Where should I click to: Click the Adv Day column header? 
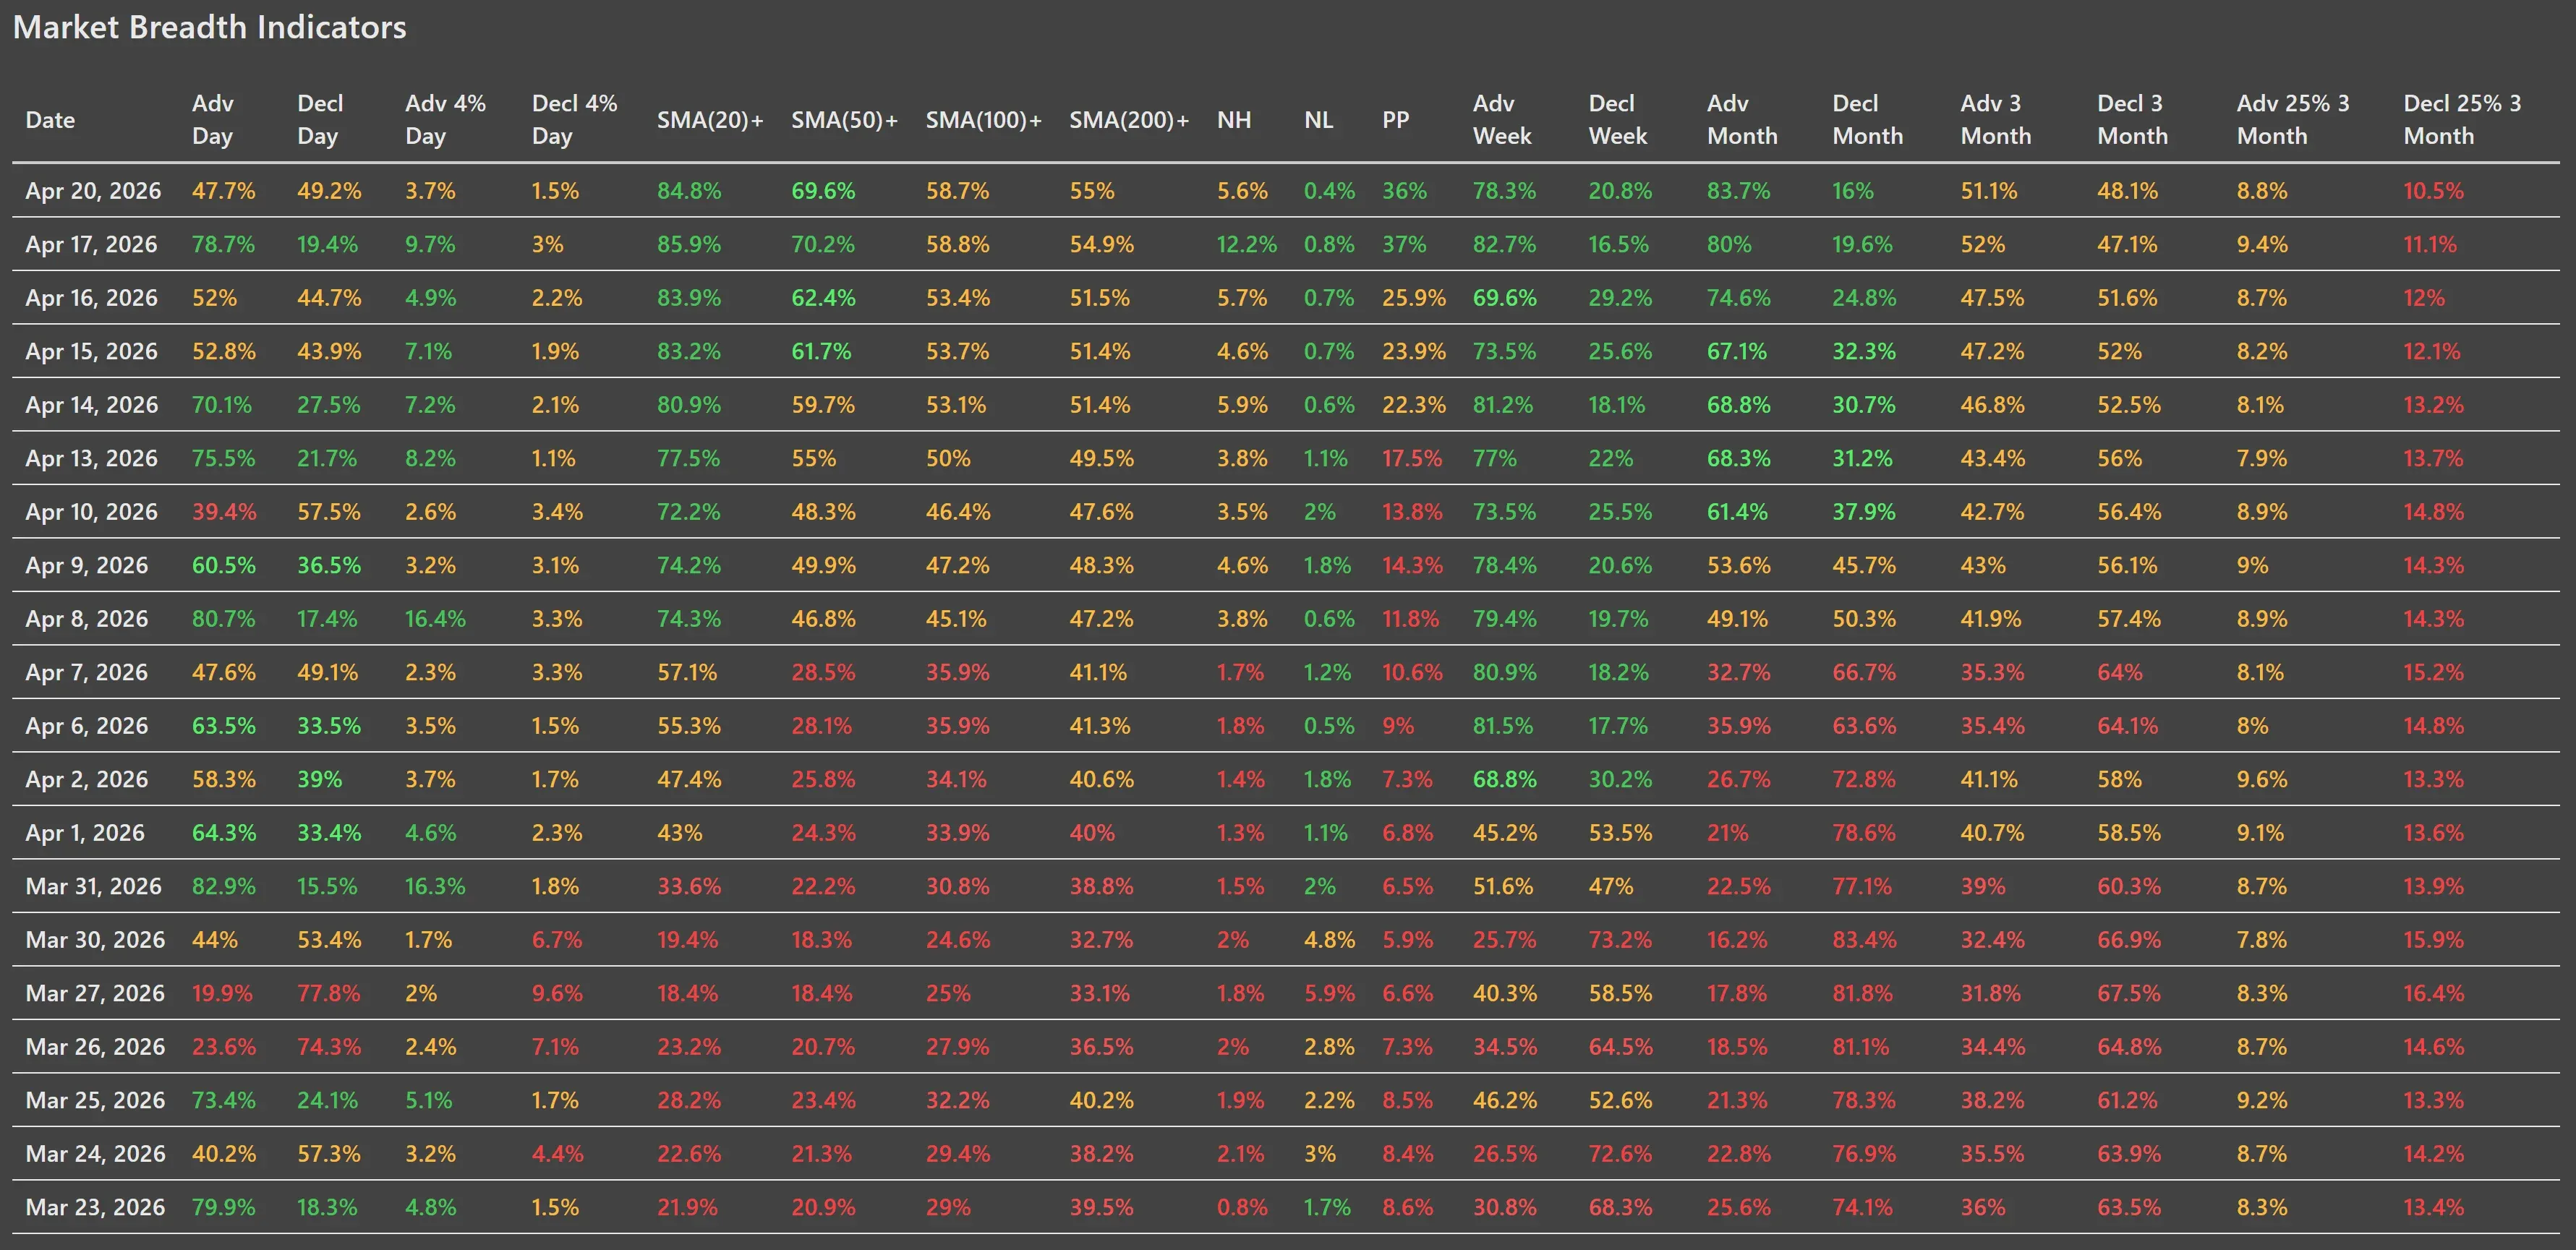213,120
